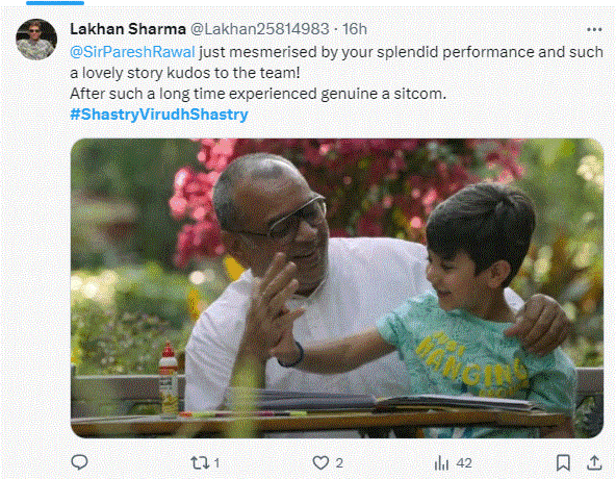Click the like count showing 2
This screenshot has width=616, height=479.
[339, 462]
